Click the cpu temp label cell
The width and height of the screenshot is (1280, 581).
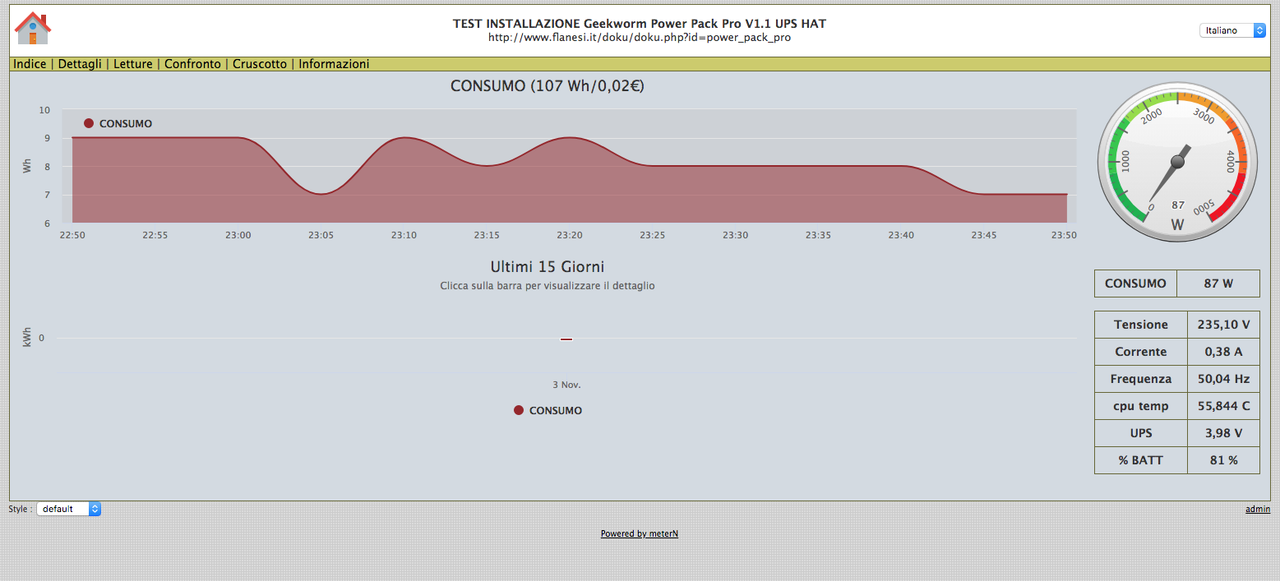1141,406
